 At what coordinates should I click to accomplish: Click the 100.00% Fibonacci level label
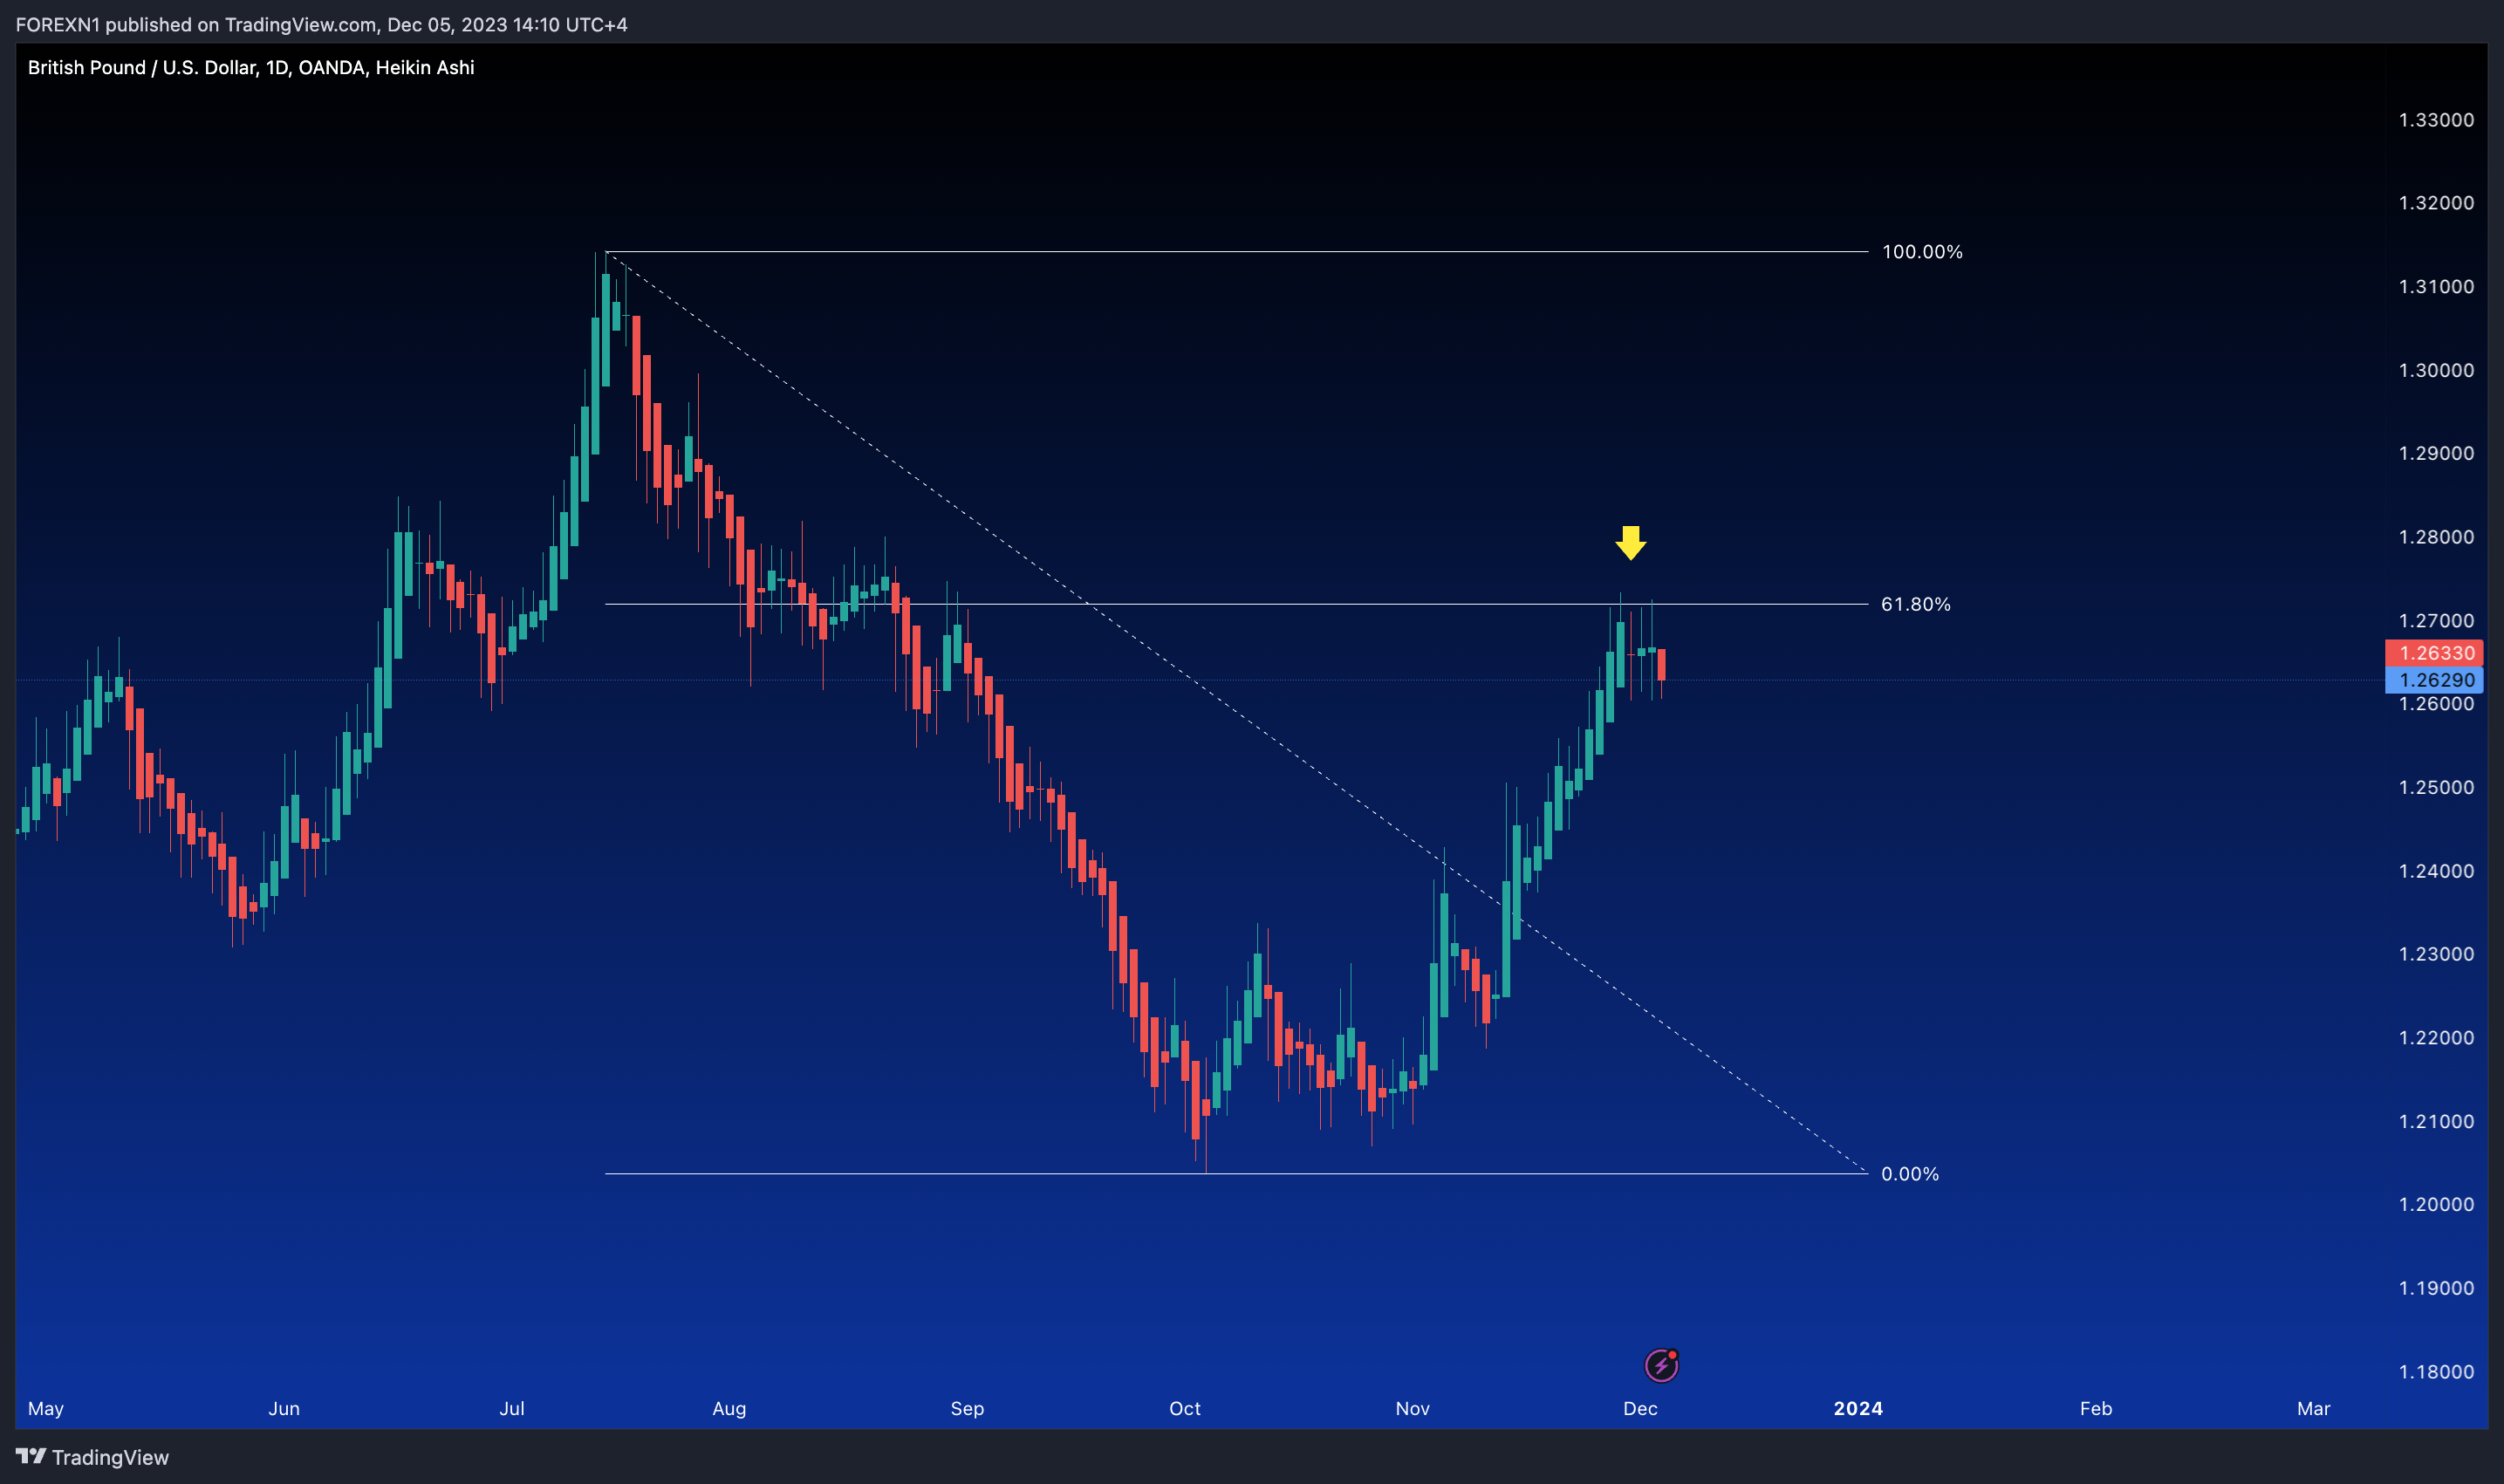tap(1922, 252)
